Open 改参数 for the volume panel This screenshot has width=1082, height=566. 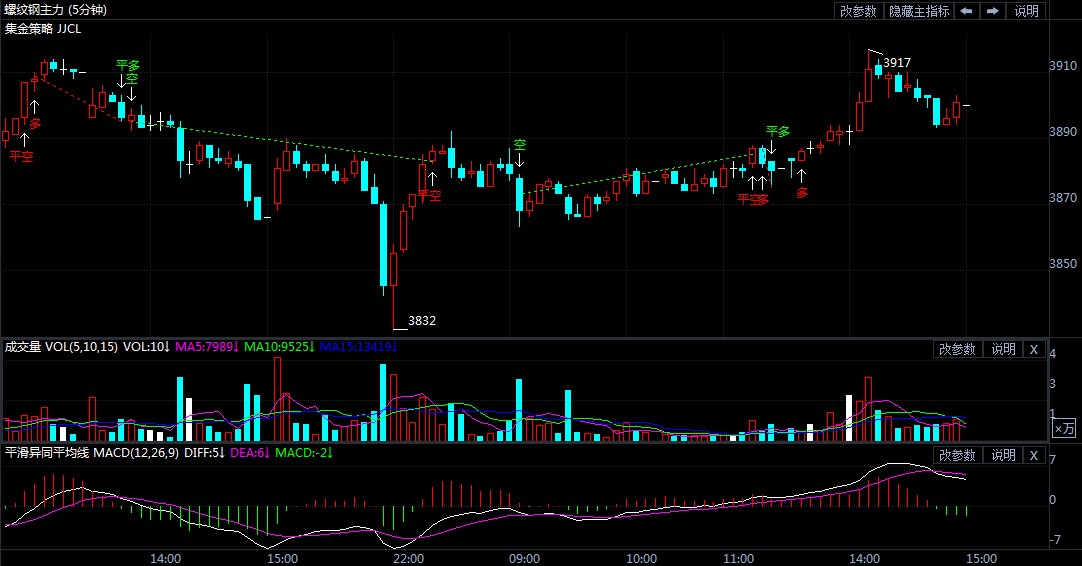pyautogui.click(x=957, y=349)
